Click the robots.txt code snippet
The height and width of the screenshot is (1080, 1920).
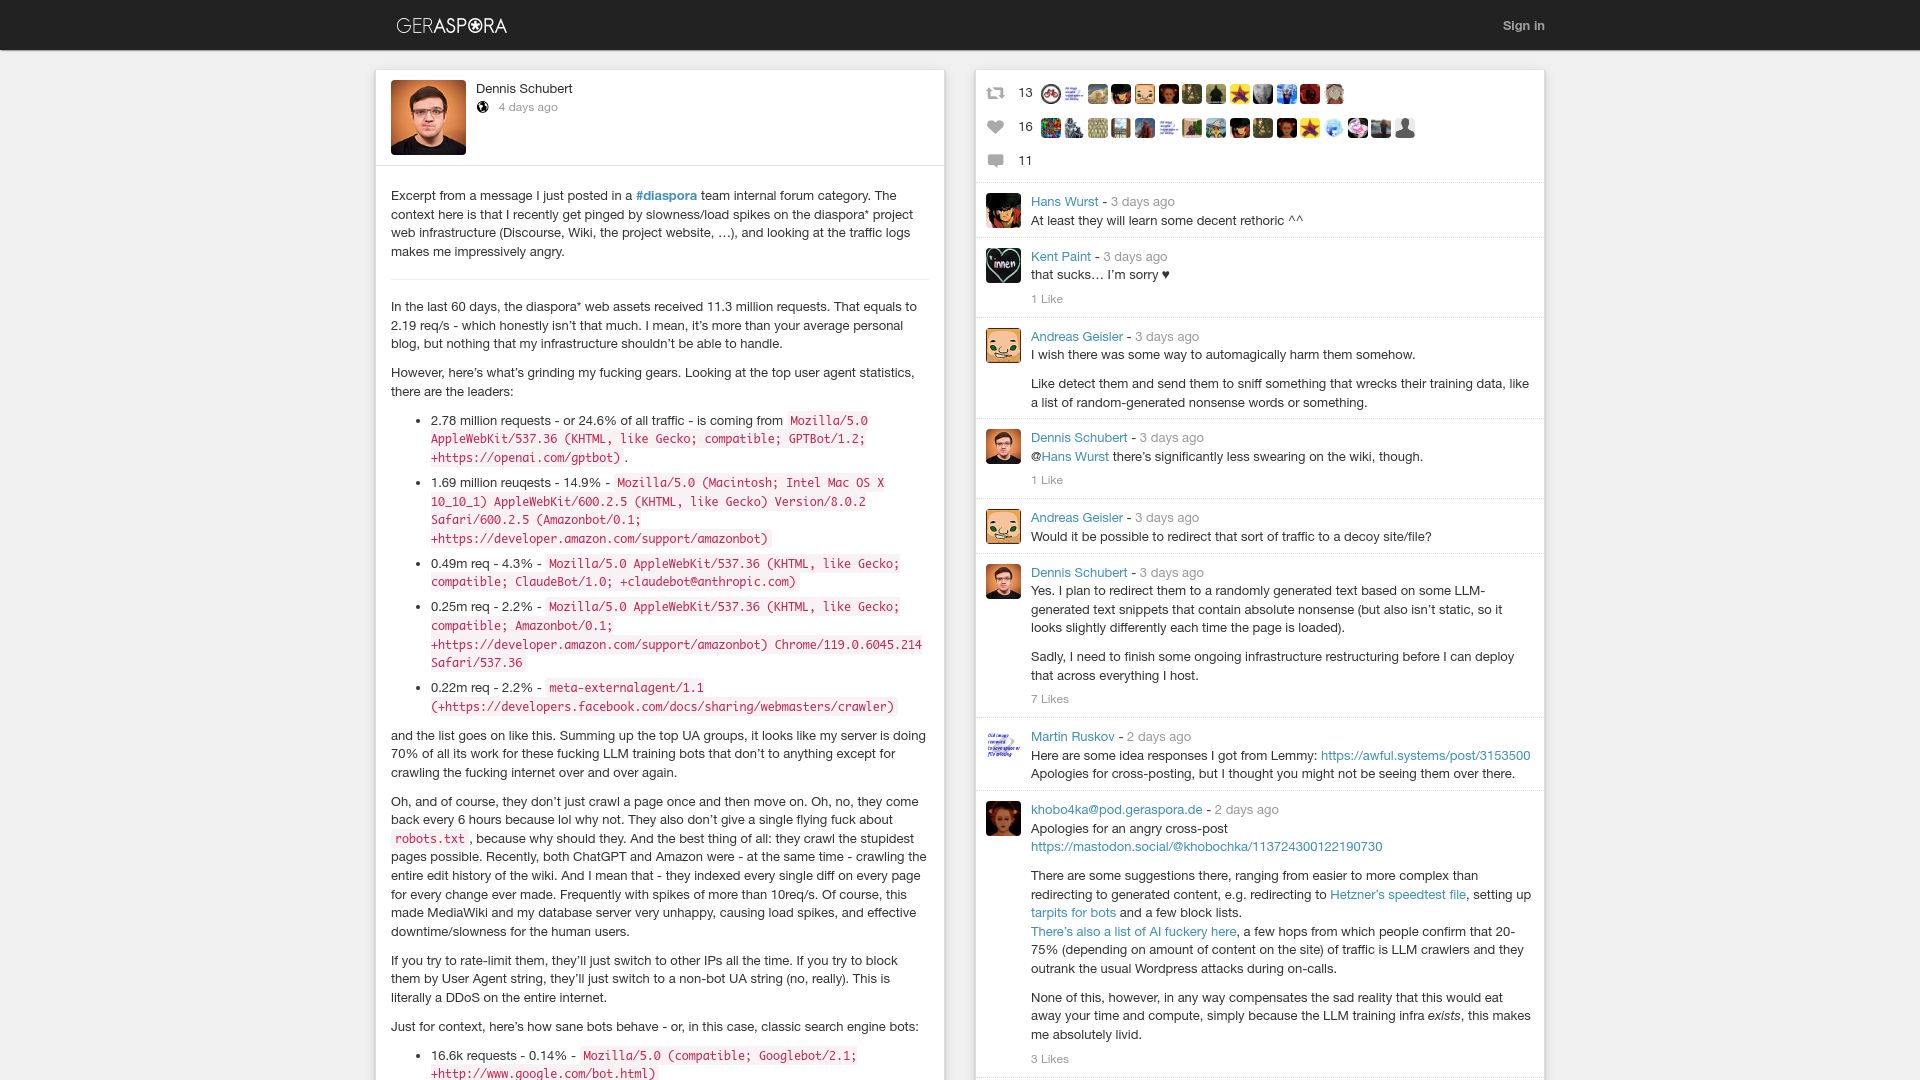[429, 839]
